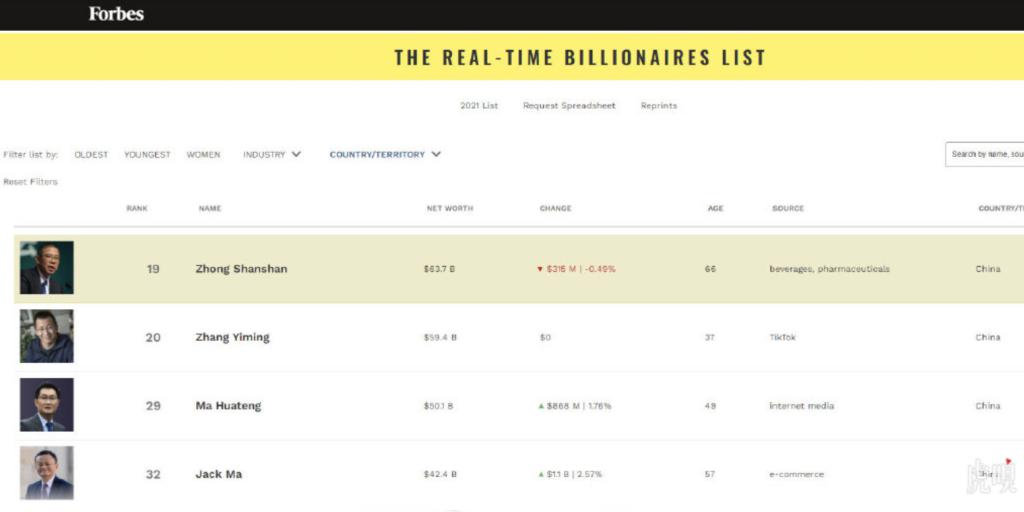Sort by Rank column header

(x=137, y=208)
